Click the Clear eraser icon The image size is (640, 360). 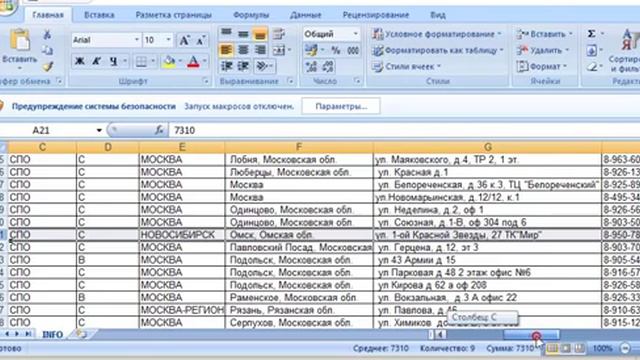[x=591, y=66]
